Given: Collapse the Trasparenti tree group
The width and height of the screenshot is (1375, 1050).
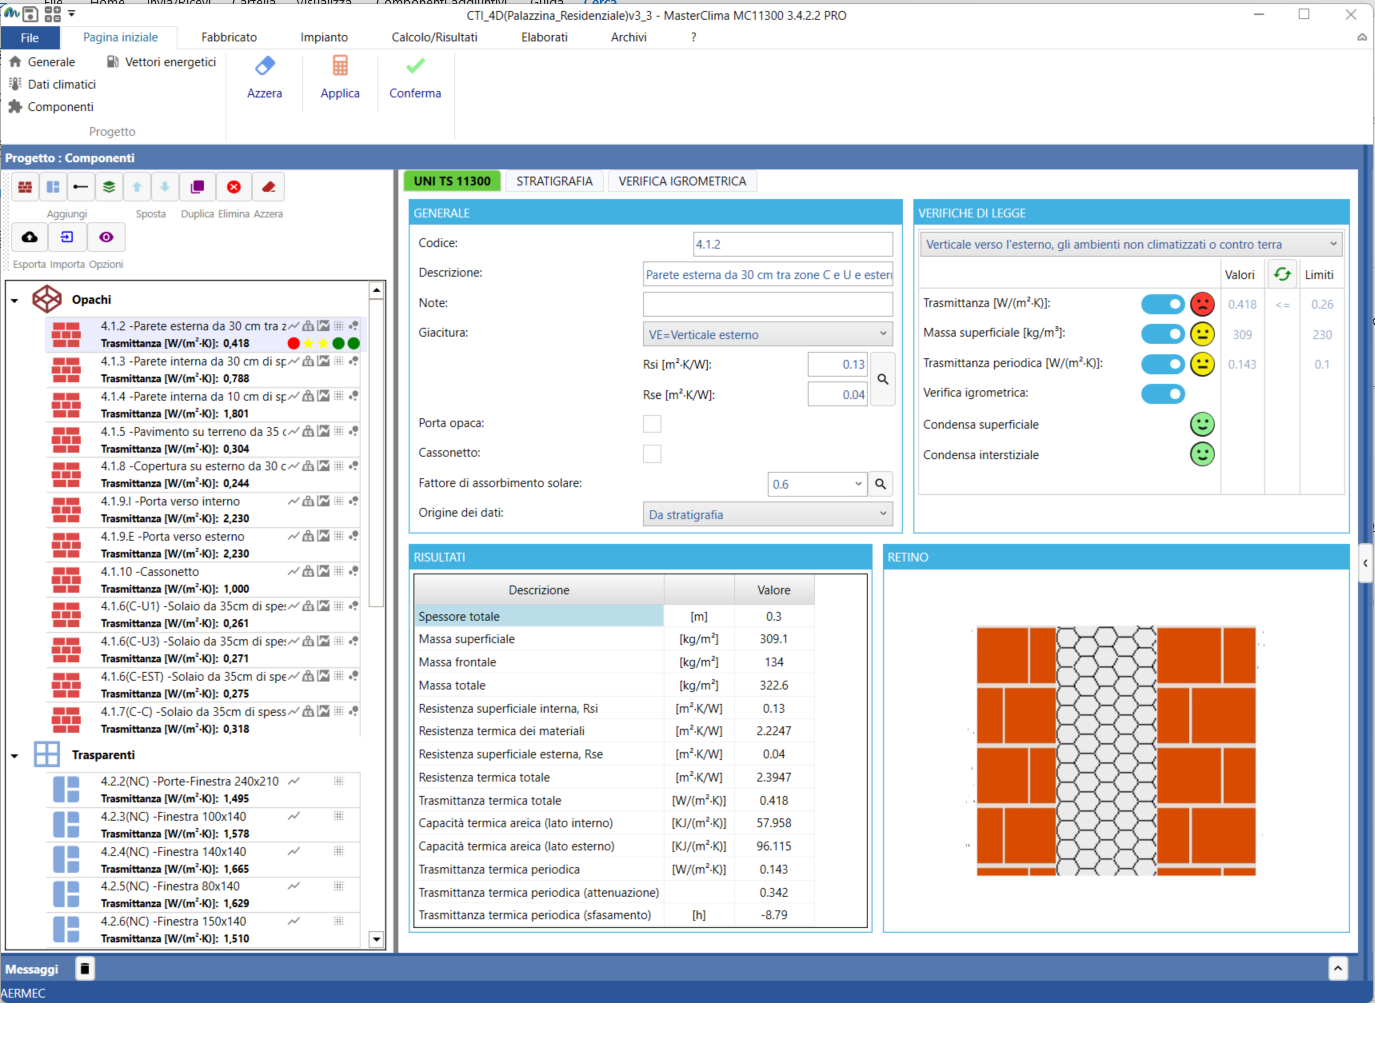Looking at the screenshot, I should [15, 755].
